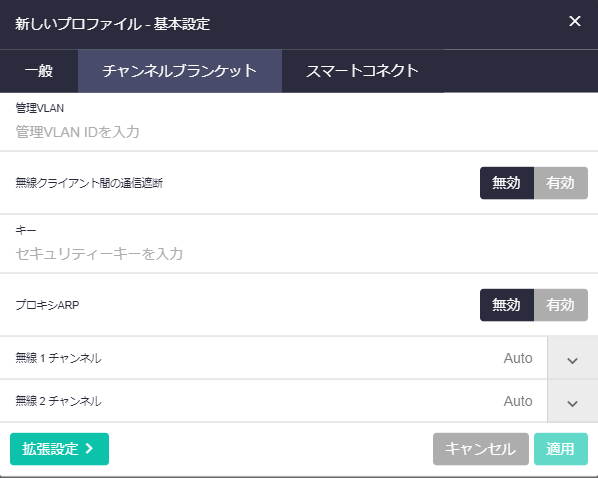
Task: Open 拡張設定 advanced settings
Action: [59, 449]
